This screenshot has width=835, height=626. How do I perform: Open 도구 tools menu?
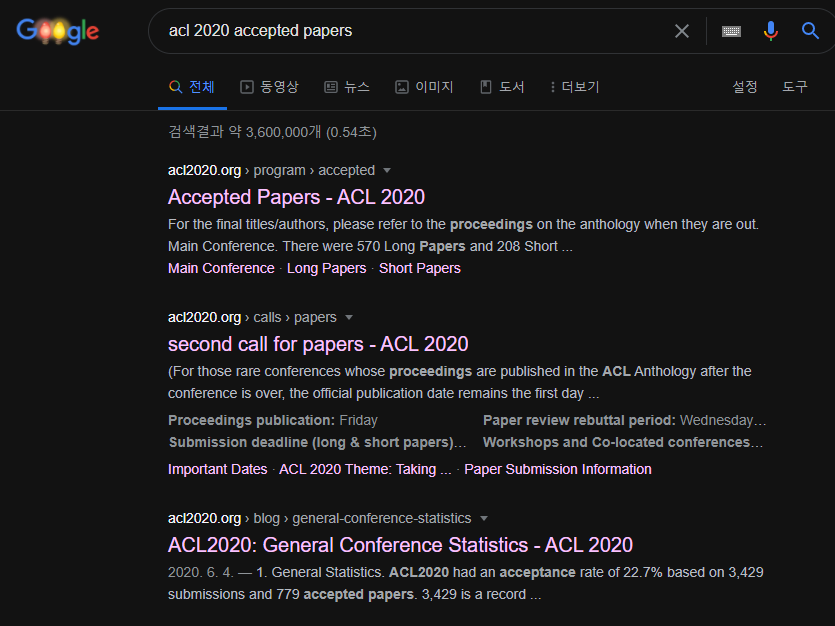[795, 87]
